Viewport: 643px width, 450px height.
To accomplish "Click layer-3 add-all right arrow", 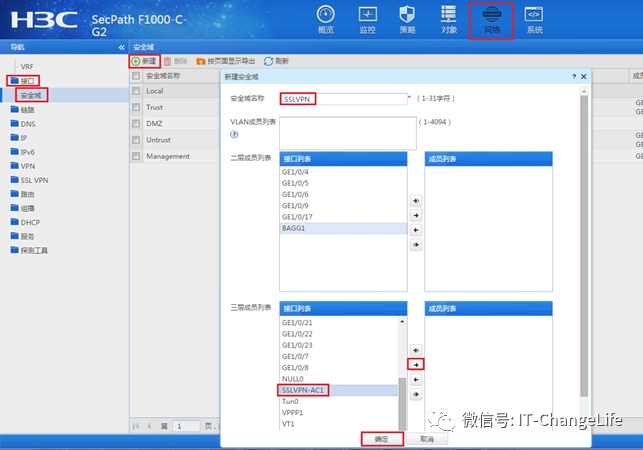I will (416, 350).
